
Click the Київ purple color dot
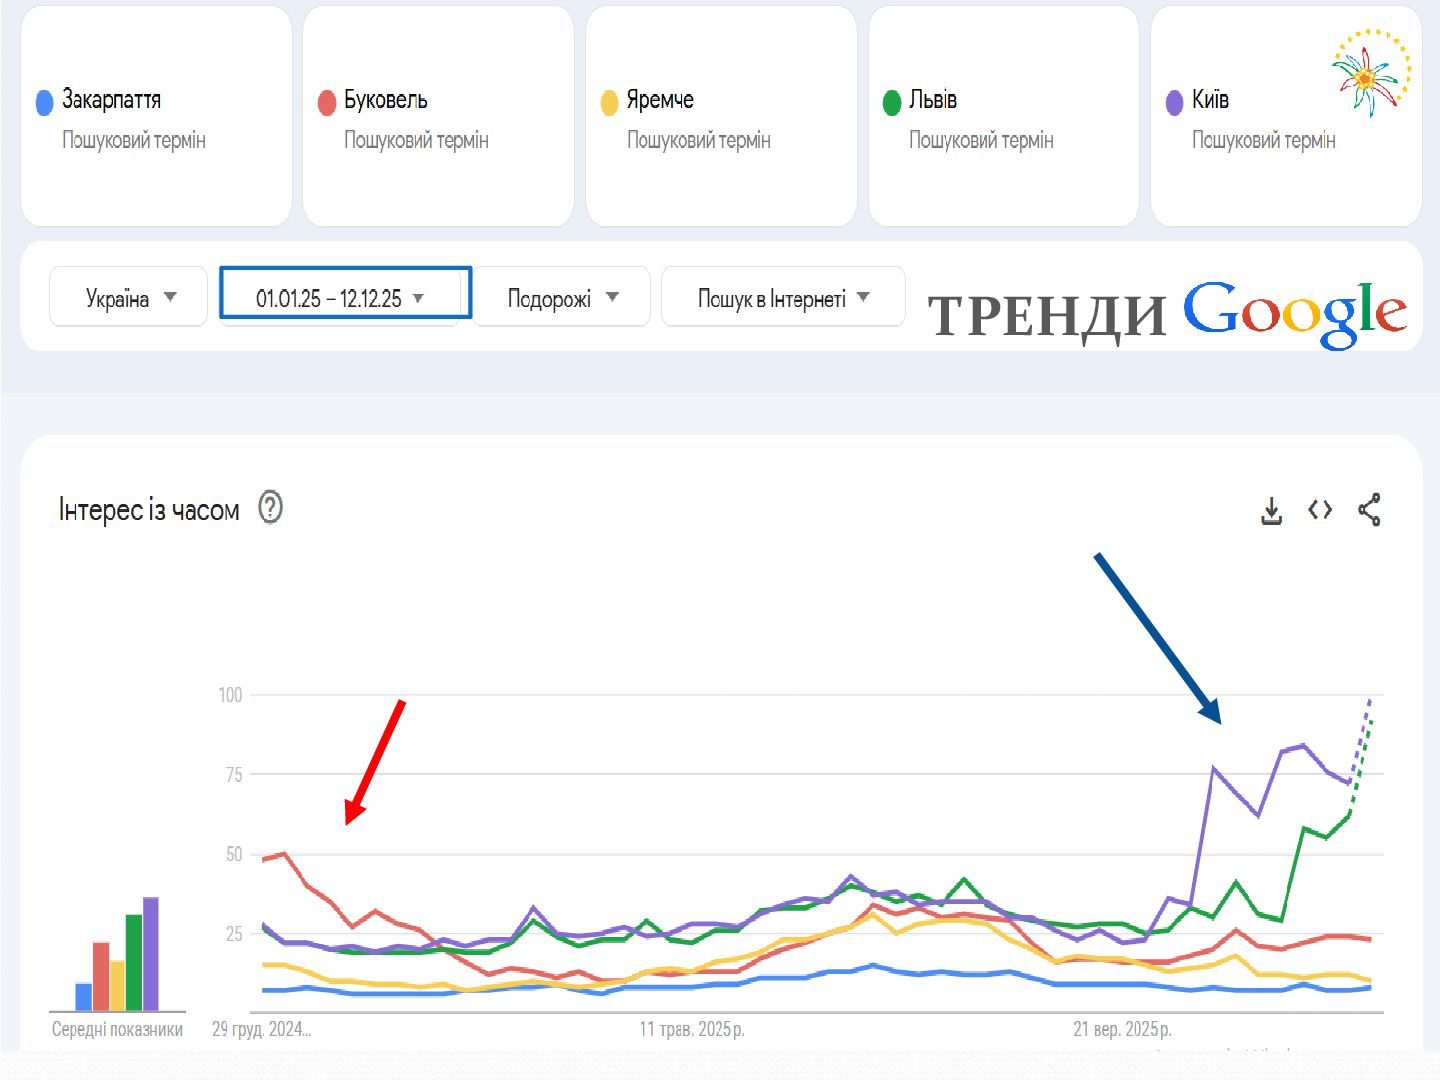click(x=1174, y=103)
